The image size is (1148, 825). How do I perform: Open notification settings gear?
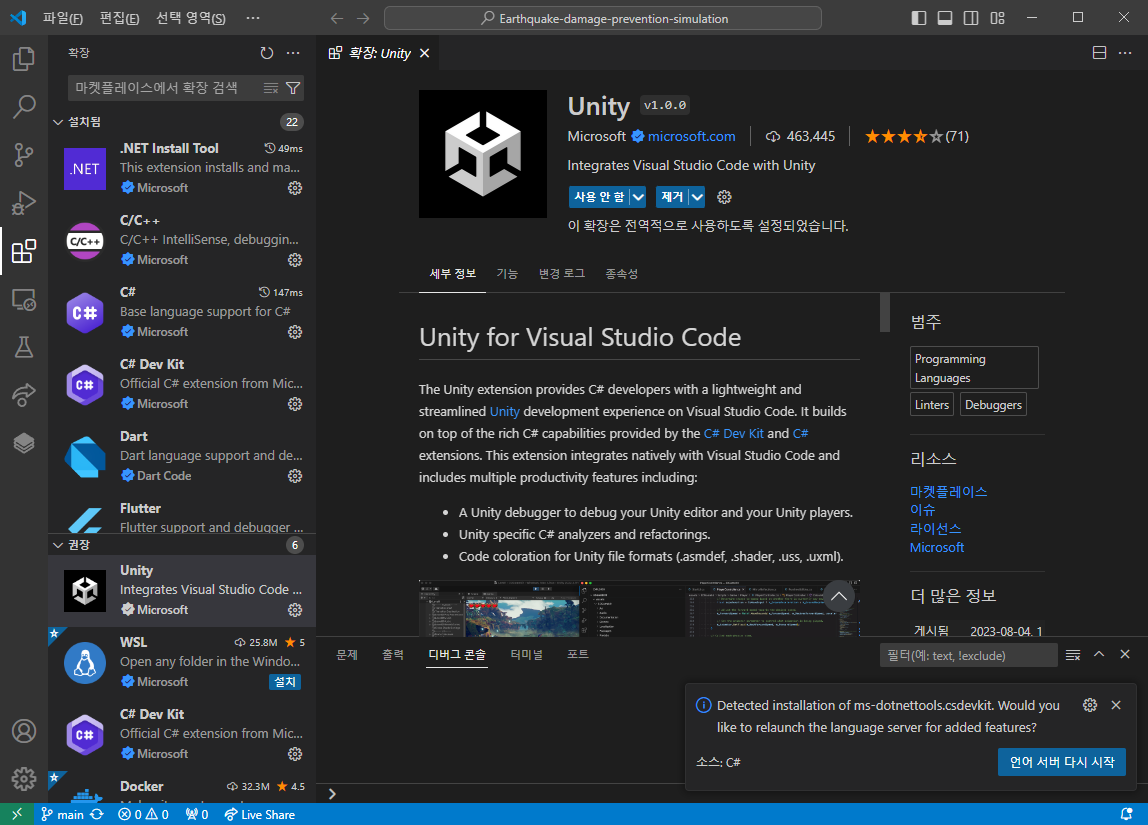tap(1089, 705)
